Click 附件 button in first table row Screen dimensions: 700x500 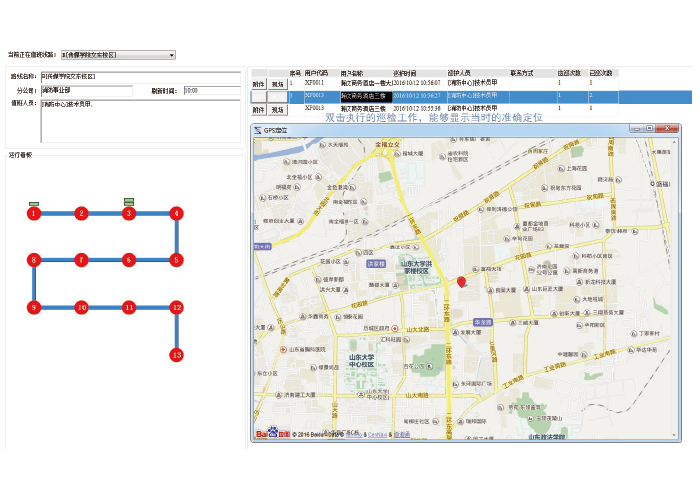pyautogui.click(x=258, y=84)
